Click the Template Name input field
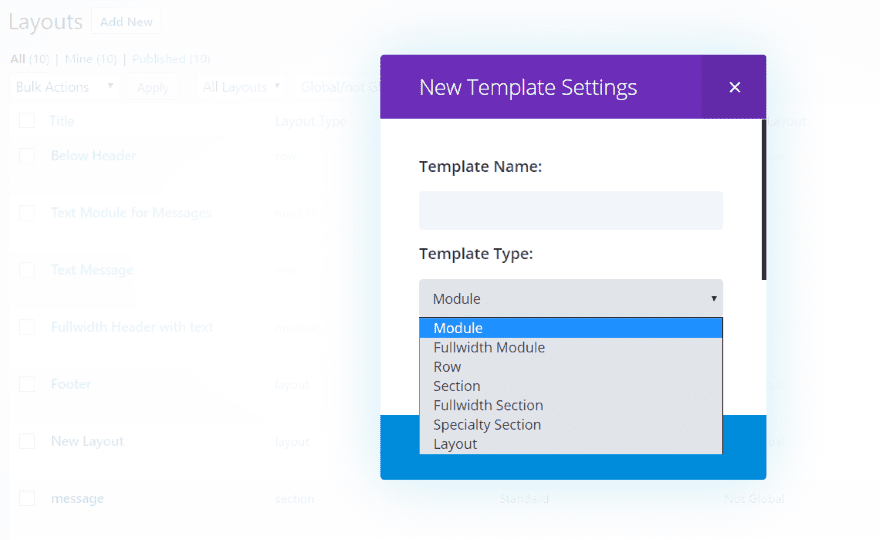880x540 pixels. tap(570, 211)
